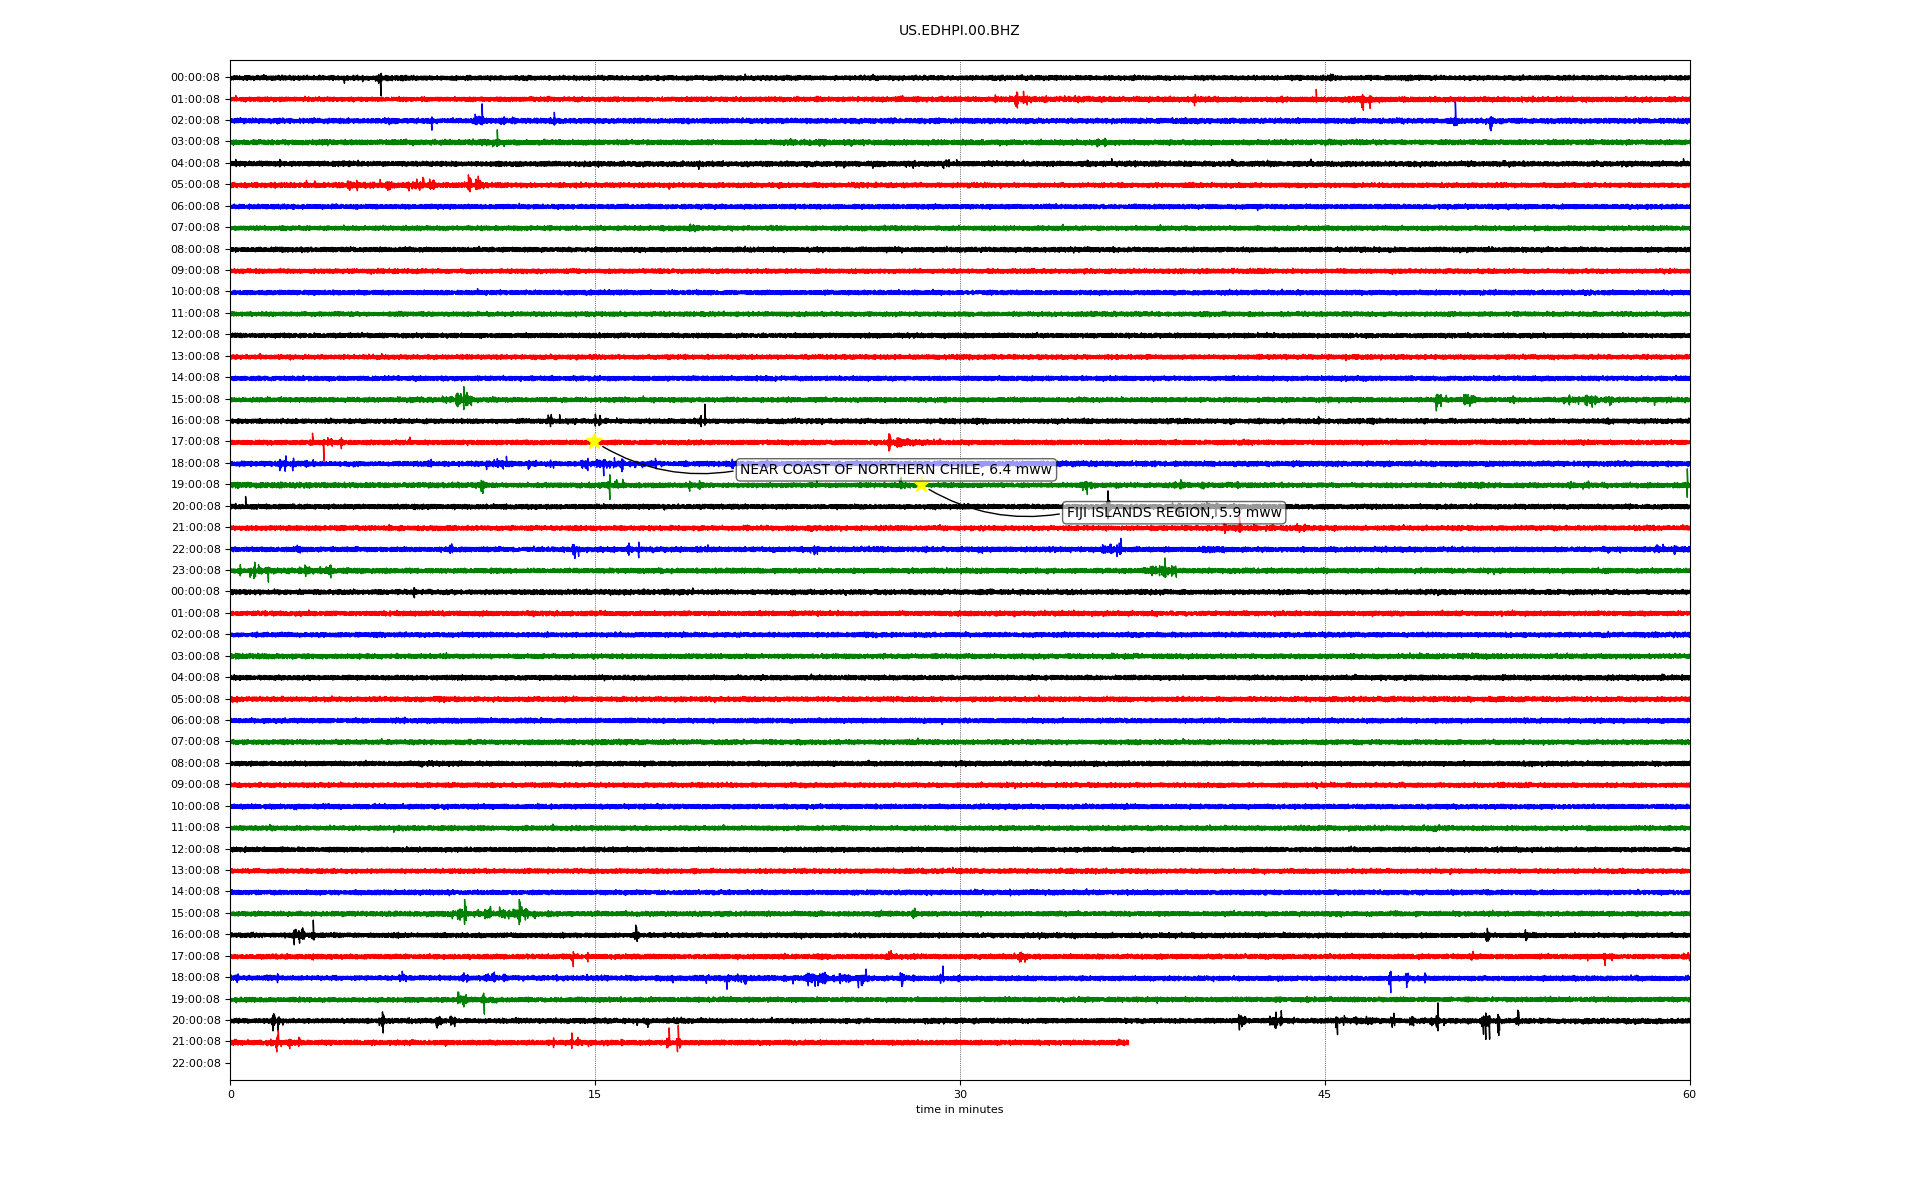Click the upper 19:00:08 label on the Fiji star row
The width and height of the screenshot is (1920, 1200).
click(x=195, y=485)
